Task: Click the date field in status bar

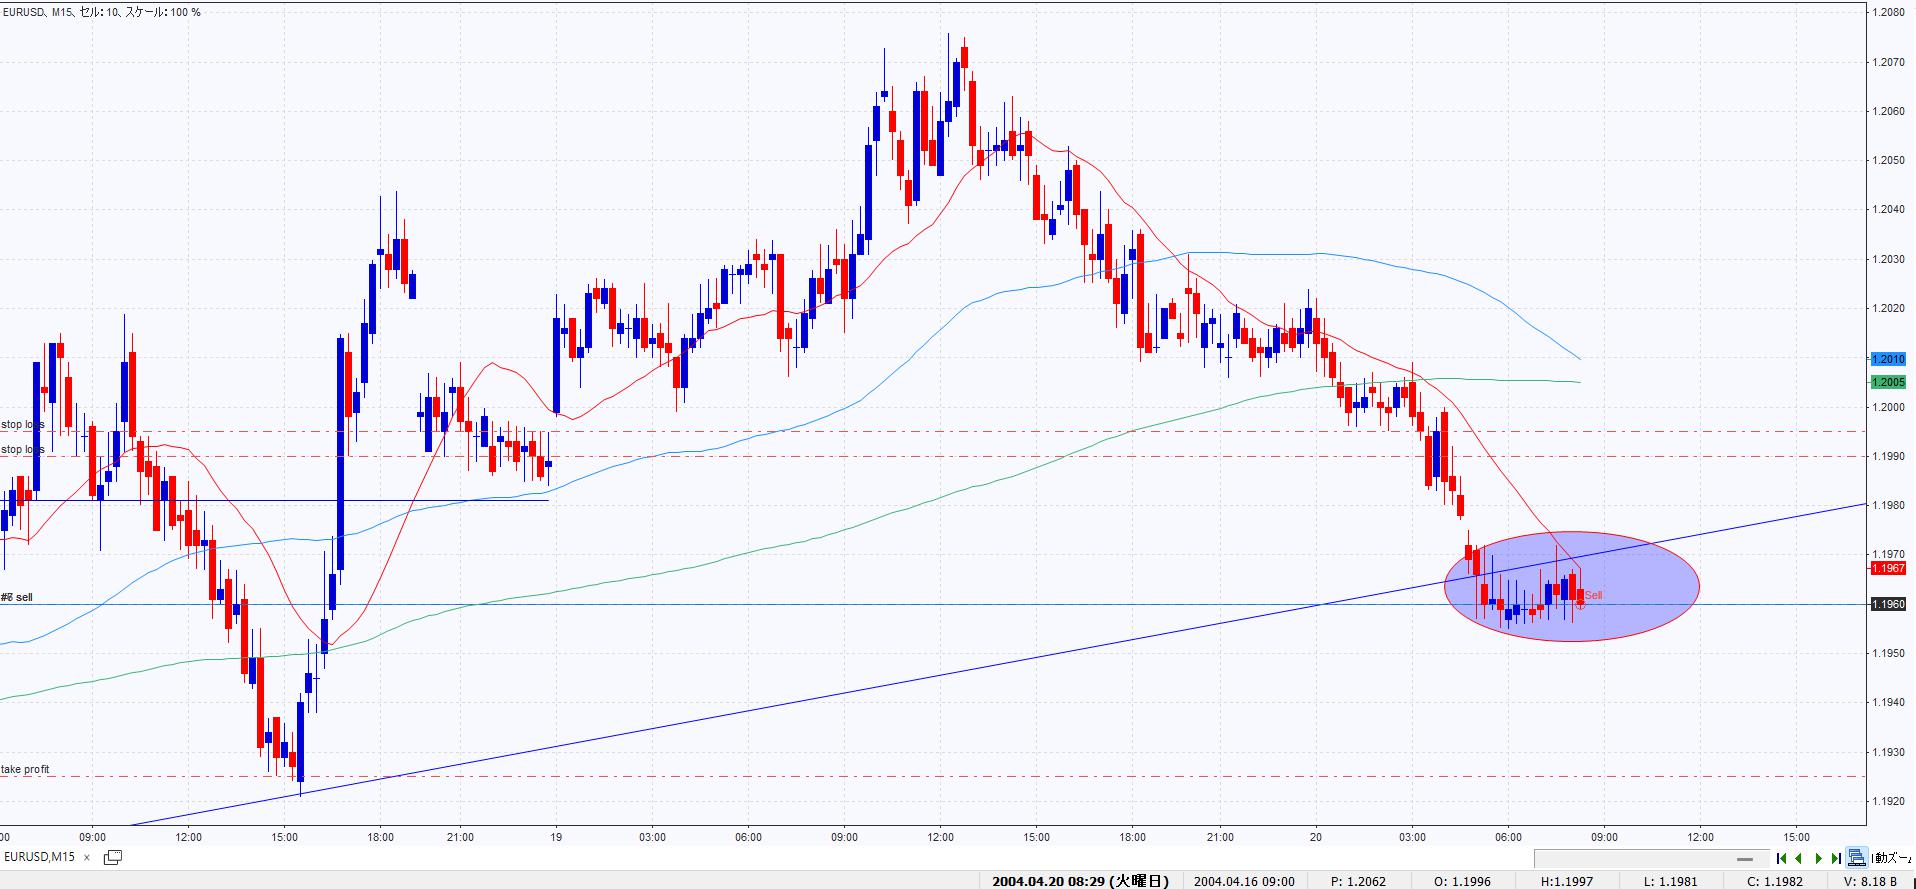Action: (x=1080, y=881)
